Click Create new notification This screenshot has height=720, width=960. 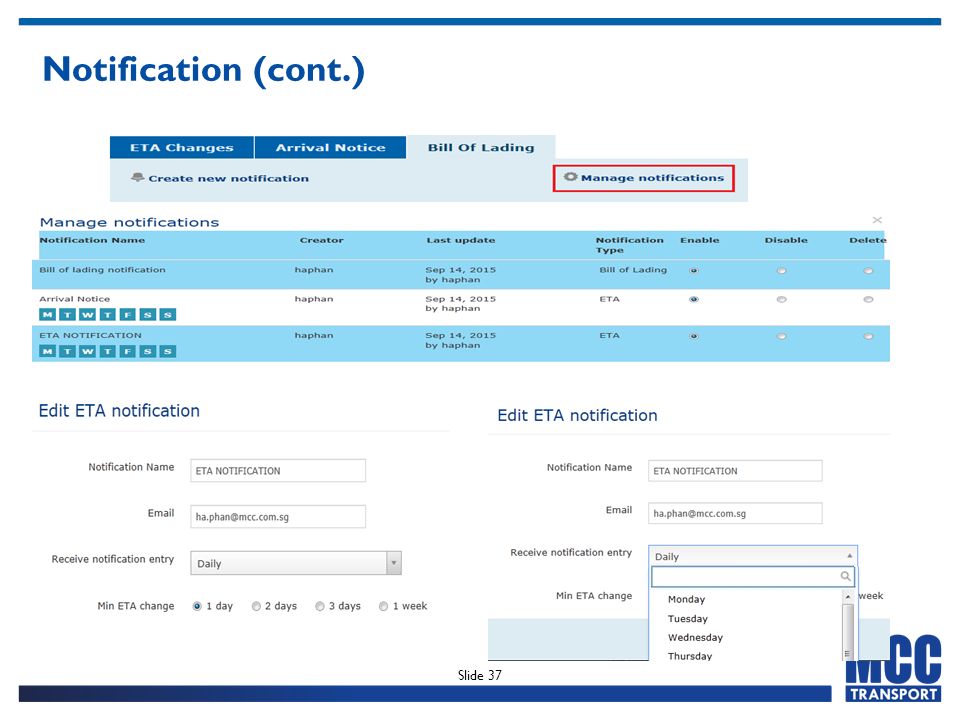tap(228, 178)
